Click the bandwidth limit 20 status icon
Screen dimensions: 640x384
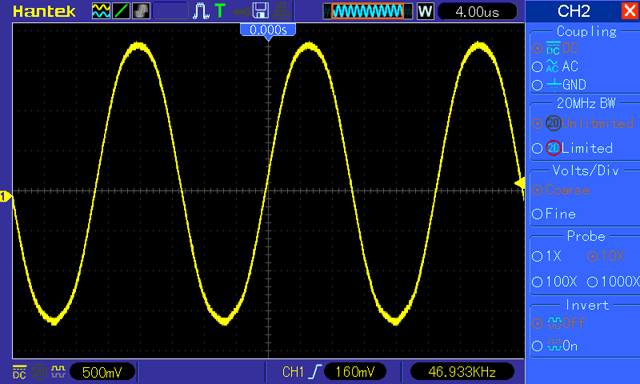[x=39, y=372]
